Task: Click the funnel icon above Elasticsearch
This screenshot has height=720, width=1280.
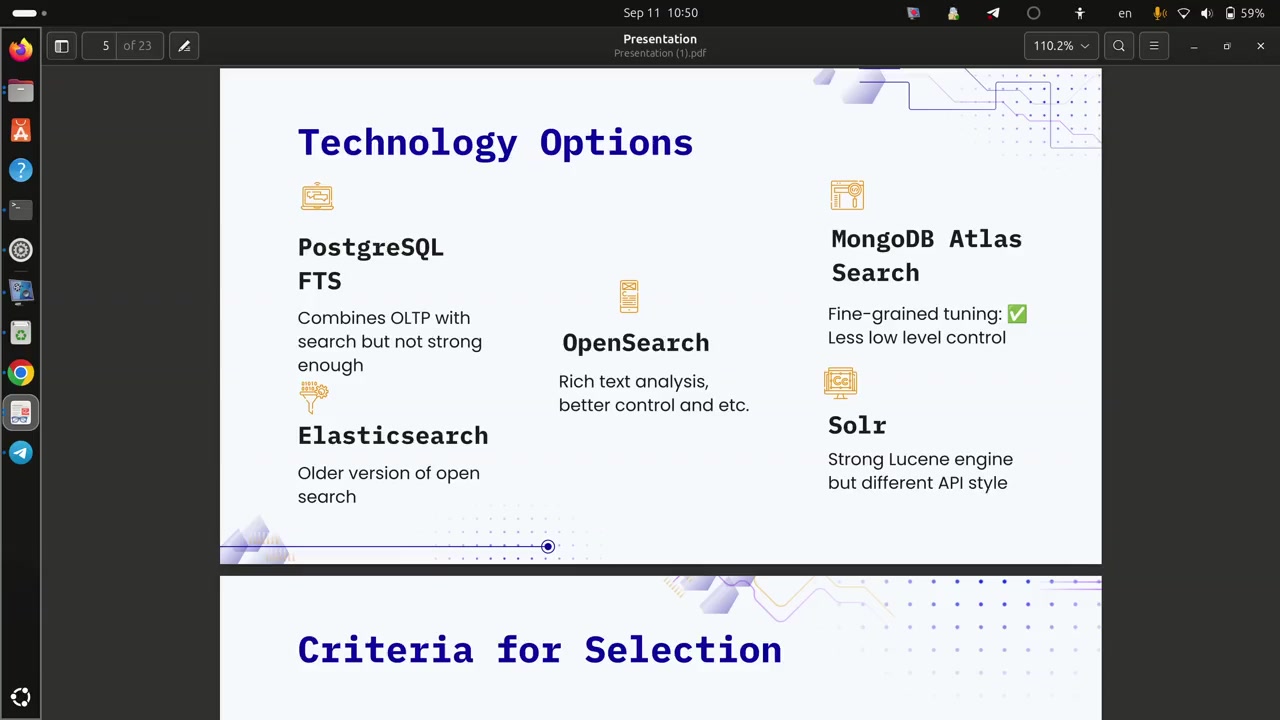Action: [x=314, y=397]
